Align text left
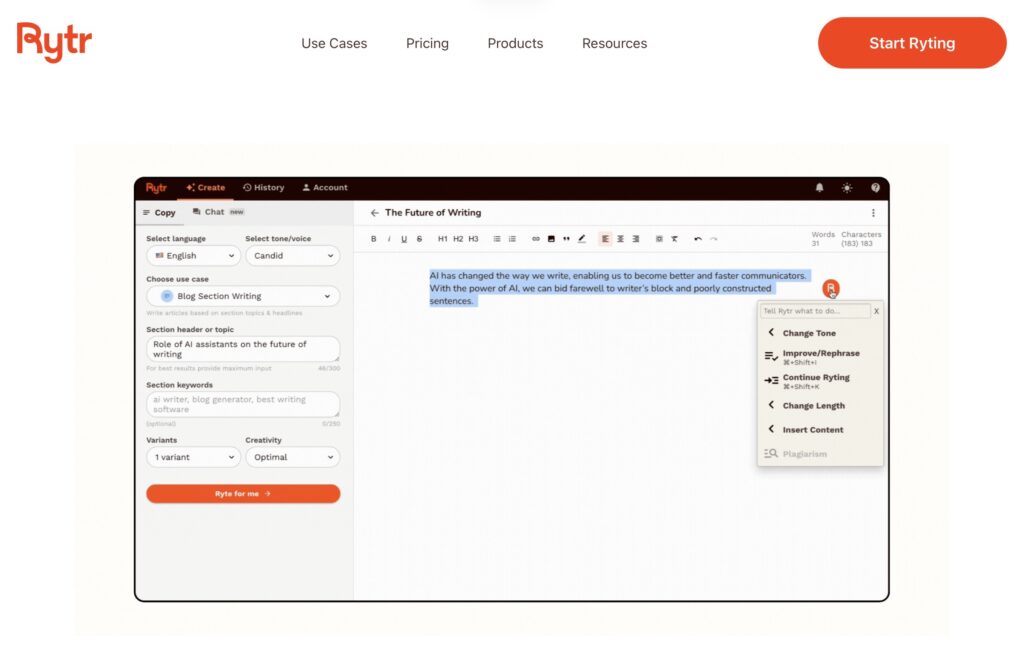 click(605, 239)
